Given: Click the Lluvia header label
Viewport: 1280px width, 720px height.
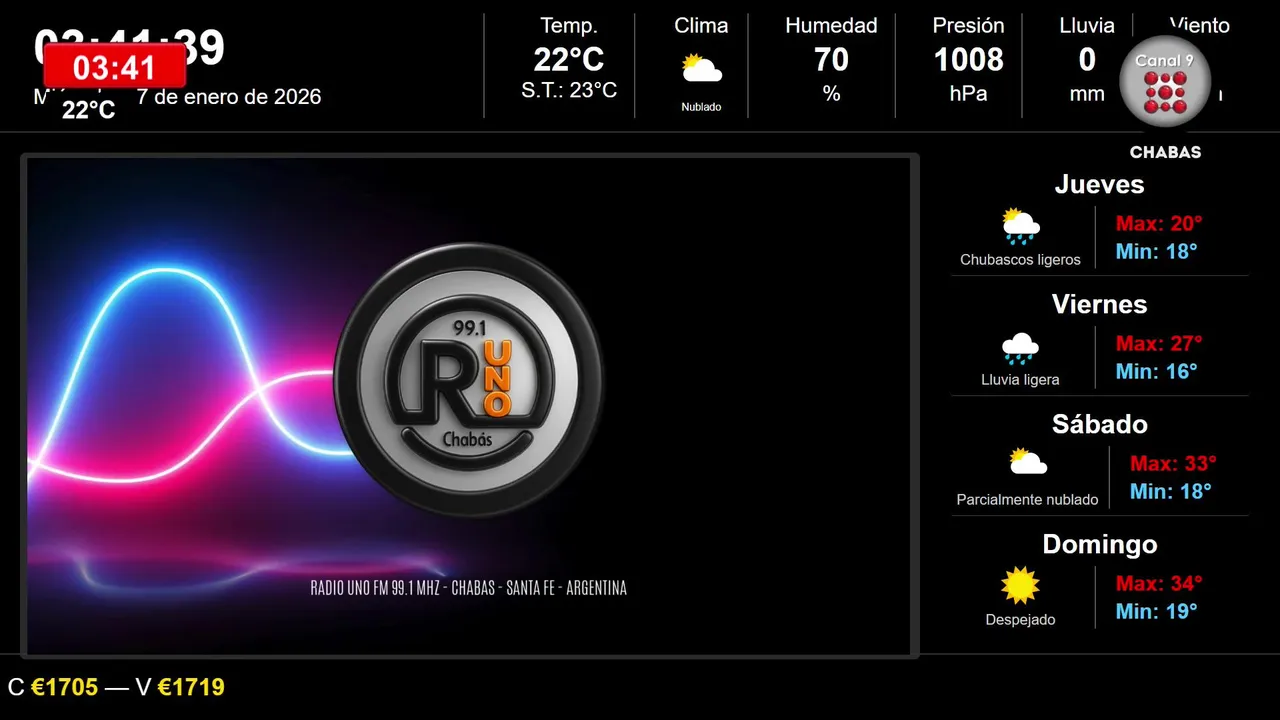Looking at the screenshot, I should pos(1087,25).
